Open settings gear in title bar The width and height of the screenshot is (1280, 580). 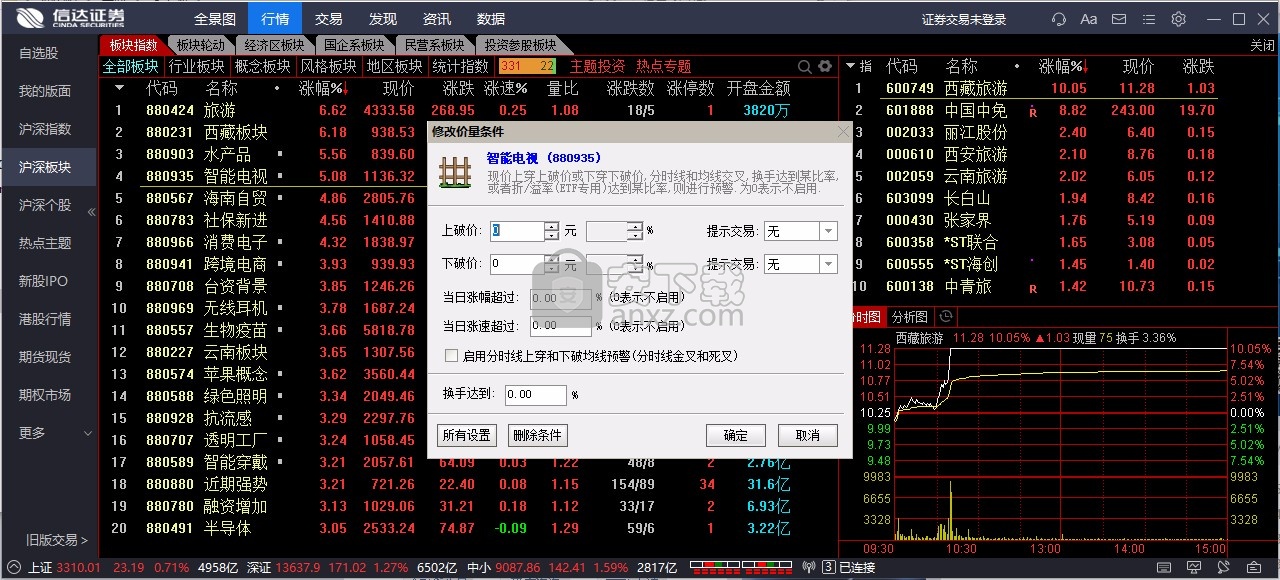pos(1178,19)
